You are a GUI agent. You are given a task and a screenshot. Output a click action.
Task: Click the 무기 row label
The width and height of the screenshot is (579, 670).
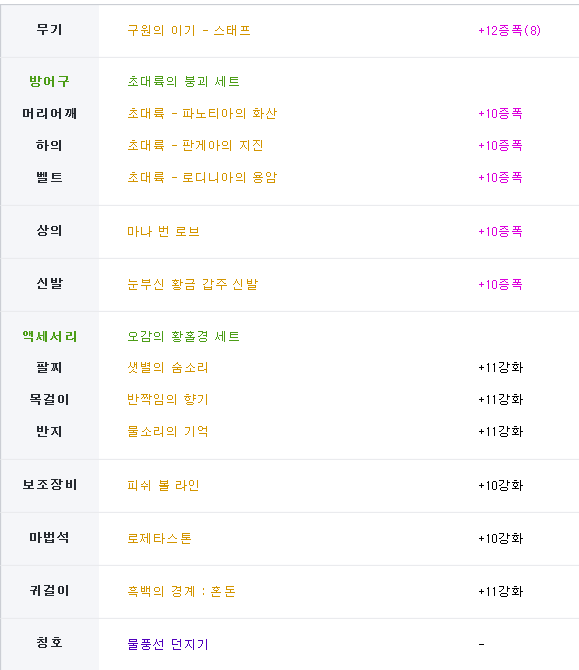point(50,30)
